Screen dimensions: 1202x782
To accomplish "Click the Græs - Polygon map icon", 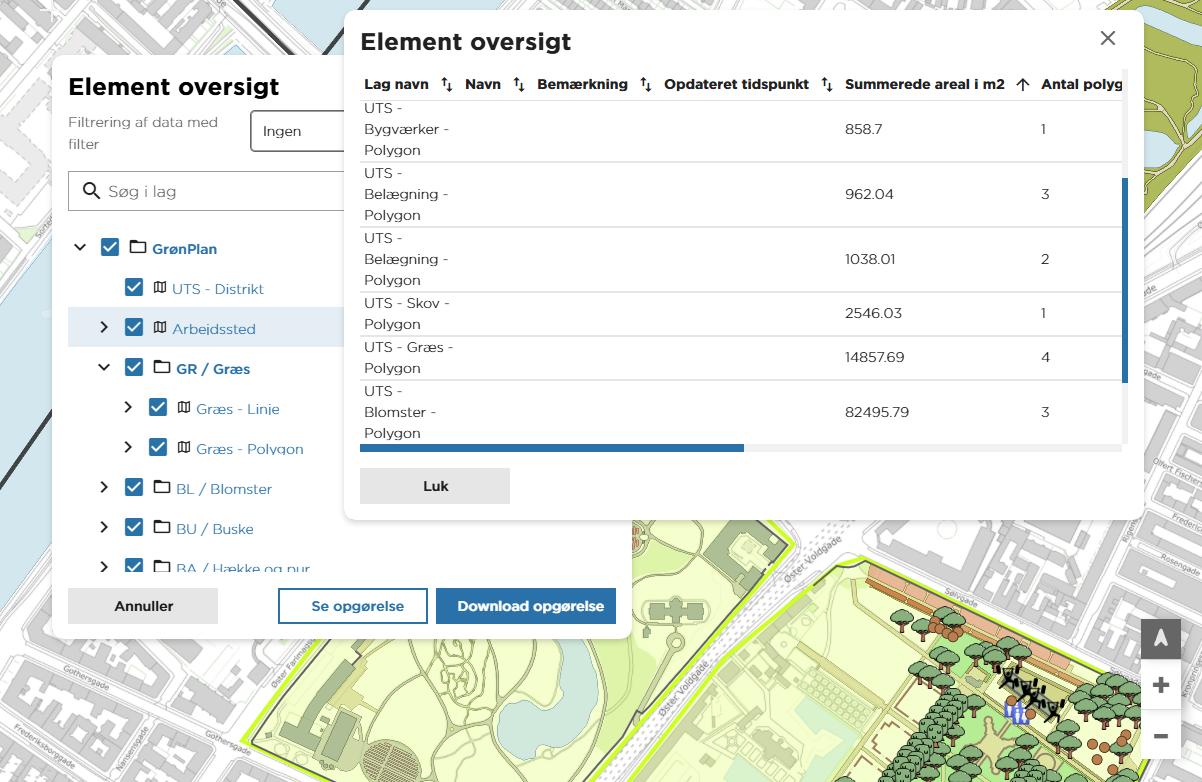I will pos(184,448).
